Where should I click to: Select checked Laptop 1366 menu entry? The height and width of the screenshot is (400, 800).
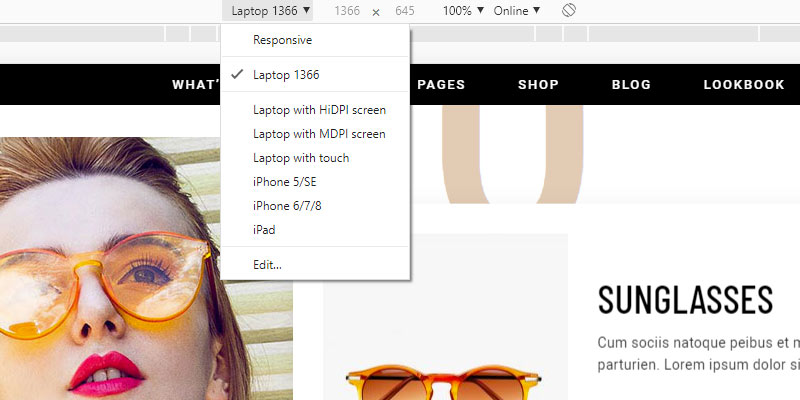coord(315,75)
